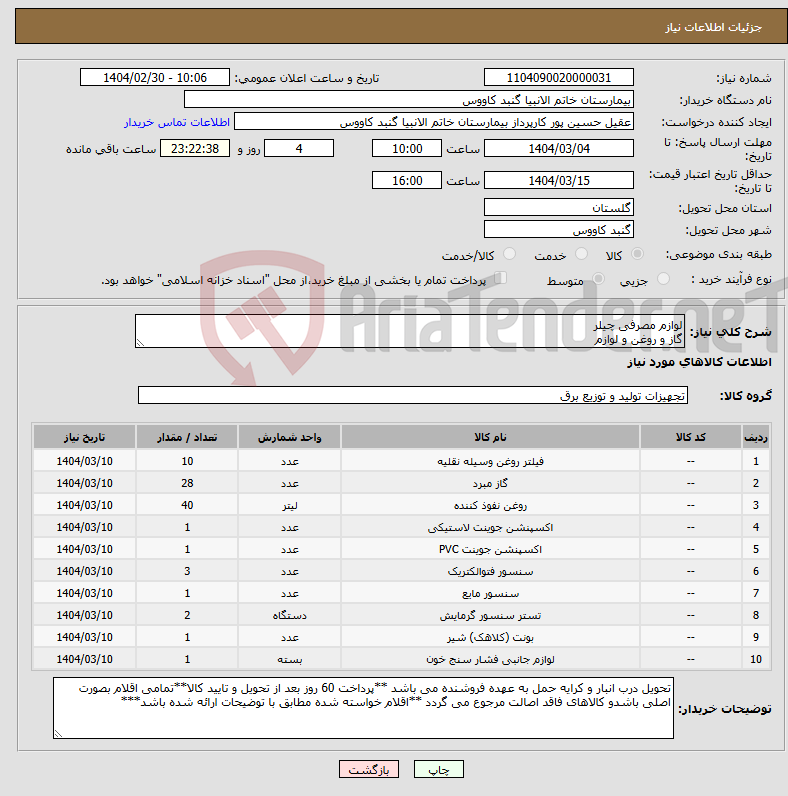Click item سنسور مایع

tap(490, 593)
